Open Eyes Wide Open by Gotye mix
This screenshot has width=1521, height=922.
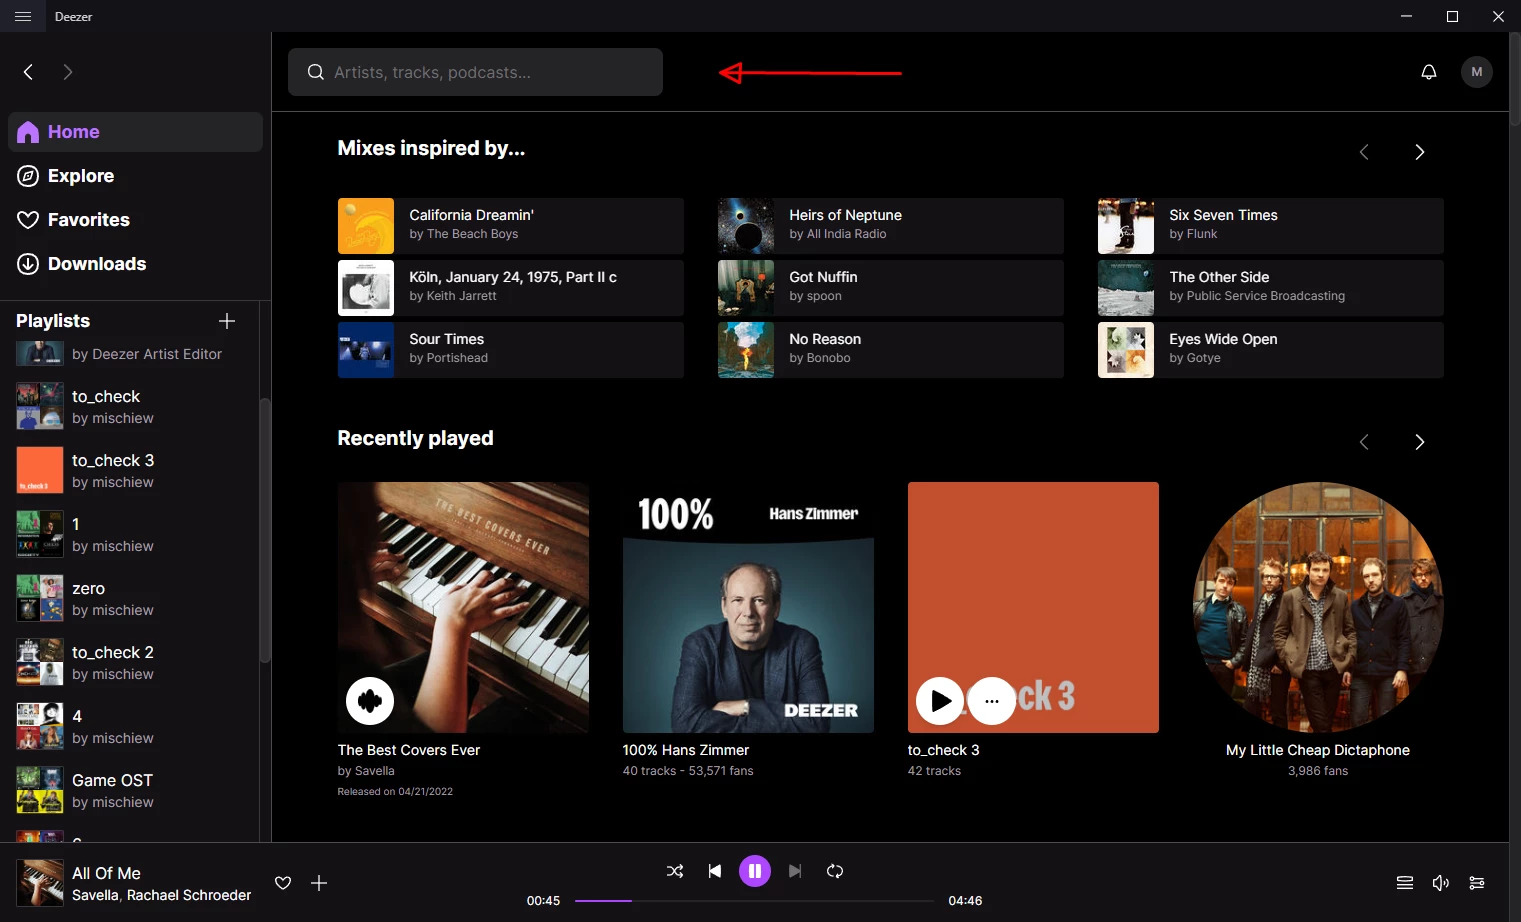[1271, 350]
